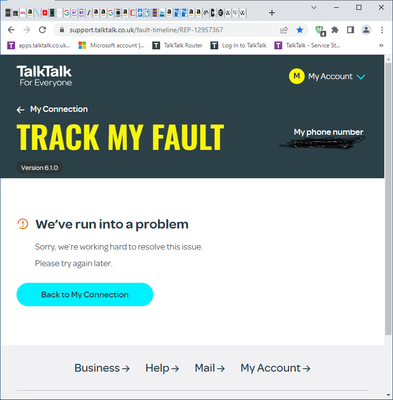
Task: Open the TalkTalk Router bookmark
Action: tap(177, 45)
